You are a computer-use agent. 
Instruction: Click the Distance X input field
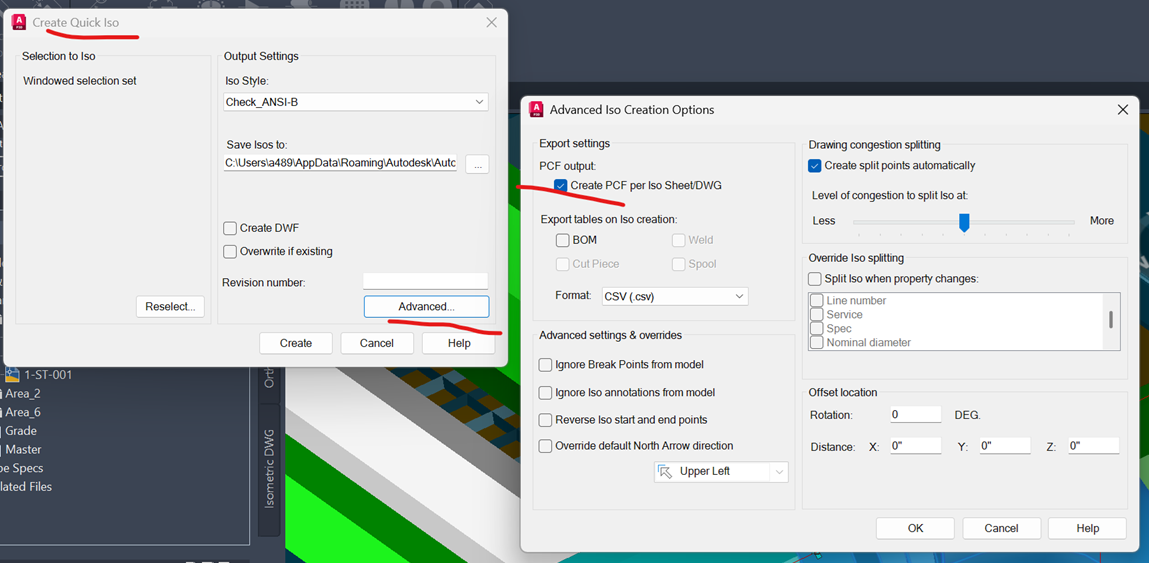coord(916,446)
